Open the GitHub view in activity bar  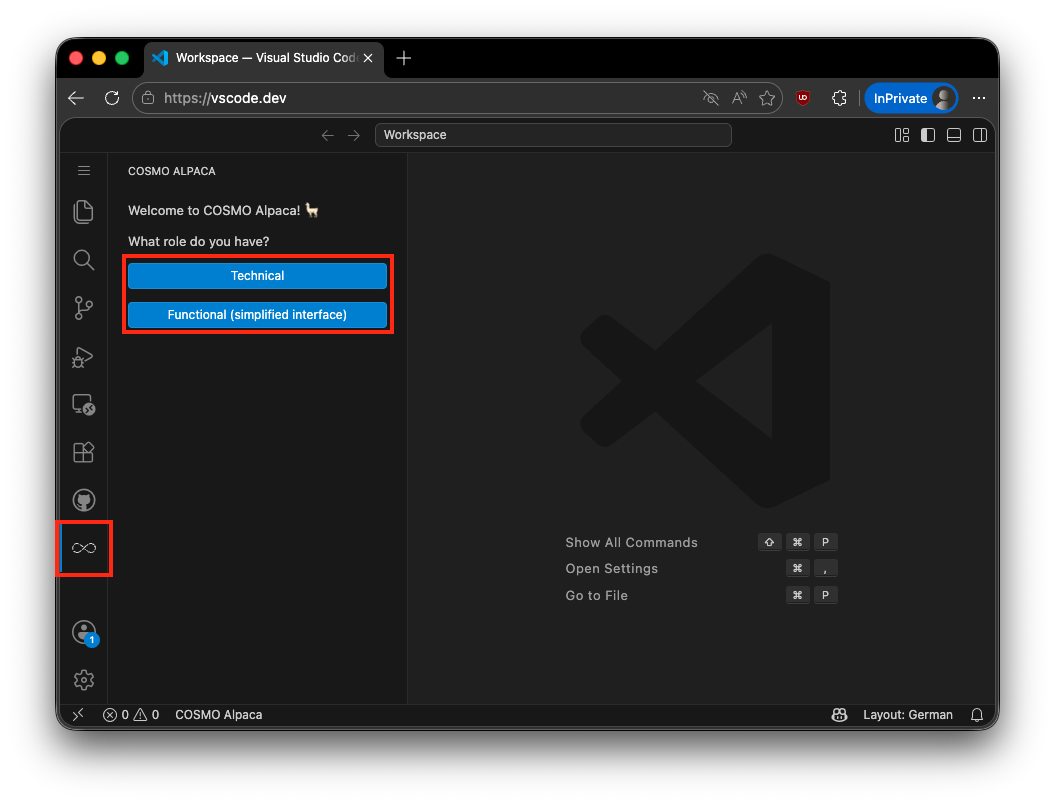(83, 500)
